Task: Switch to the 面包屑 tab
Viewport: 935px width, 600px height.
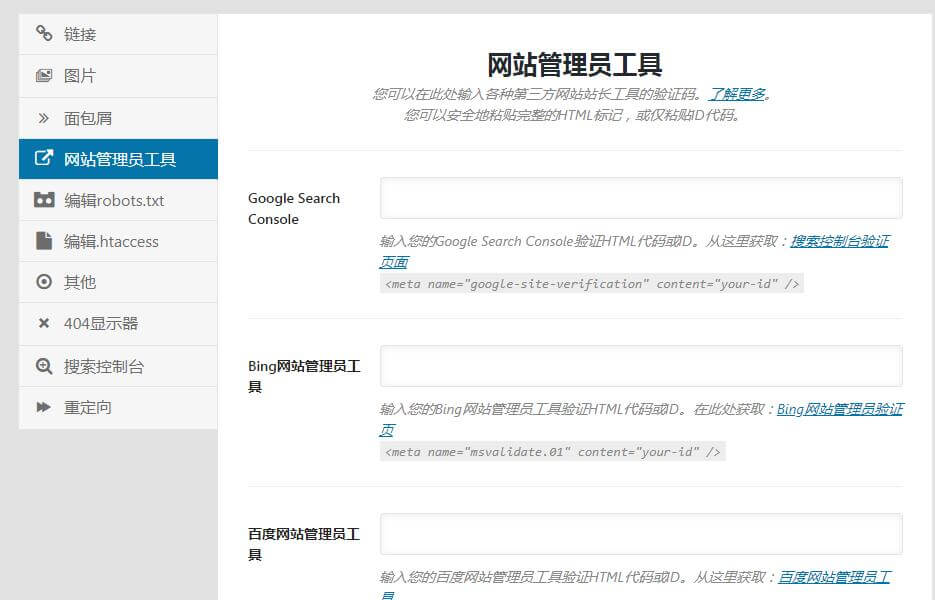Action: click(x=88, y=118)
